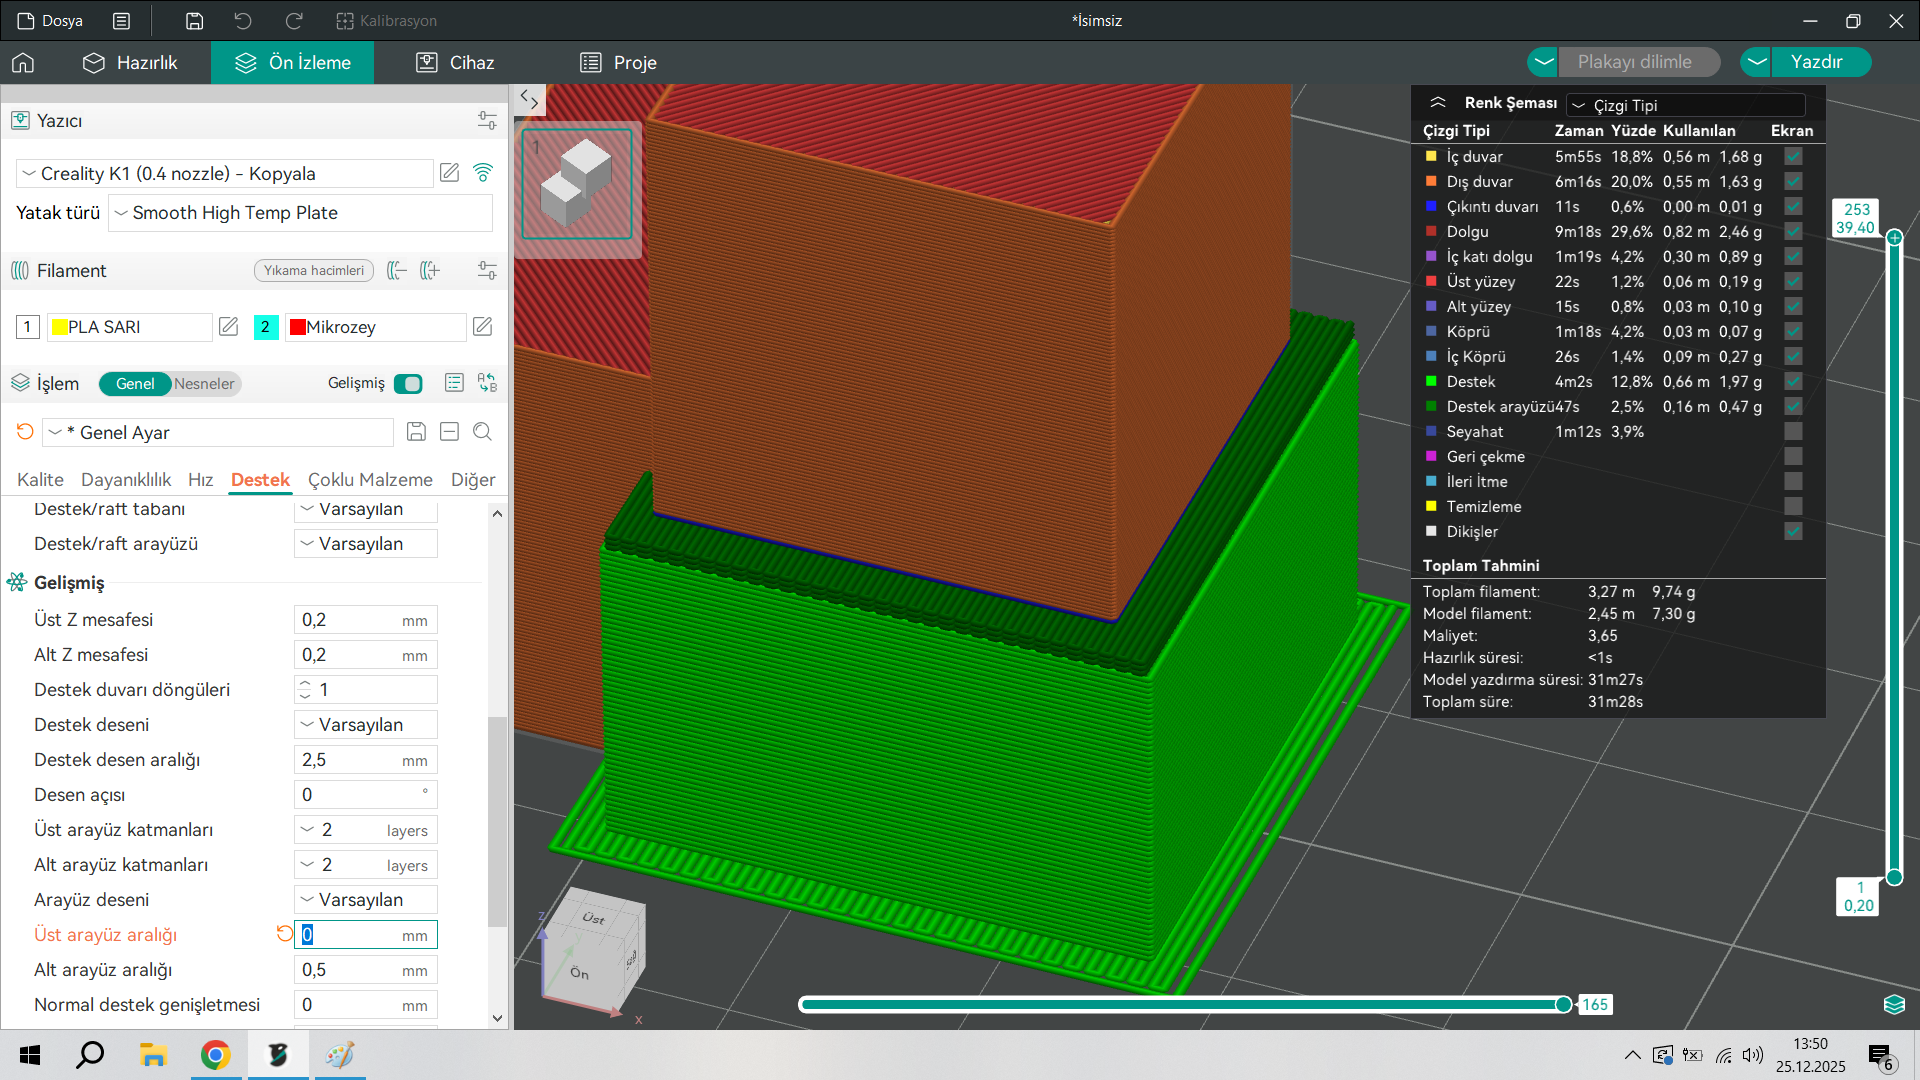
Task: Edit the Creality K1 printer preset
Action: pos(450,173)
